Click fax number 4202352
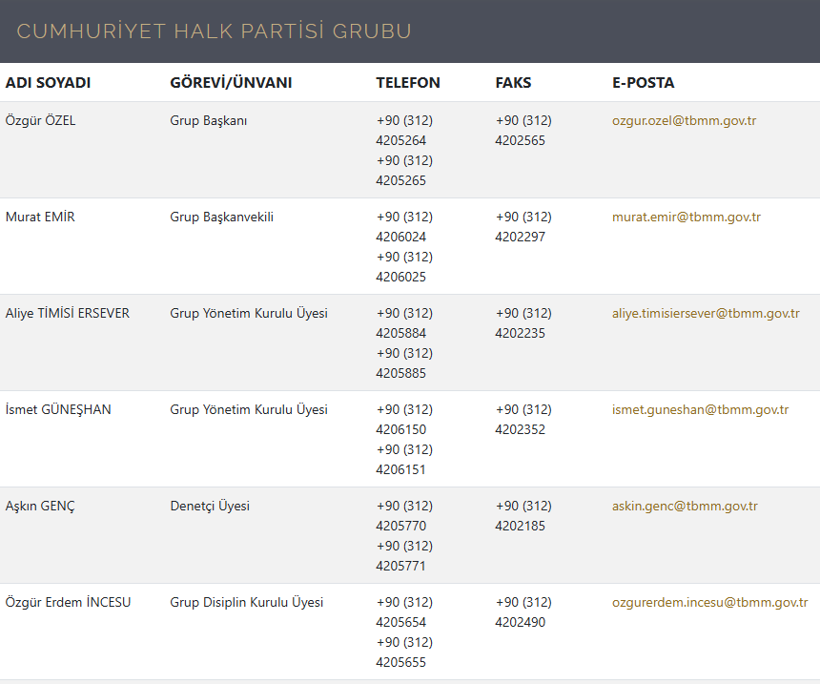The image size is (820, 684). pyautogui.click(x=520, y=430)
